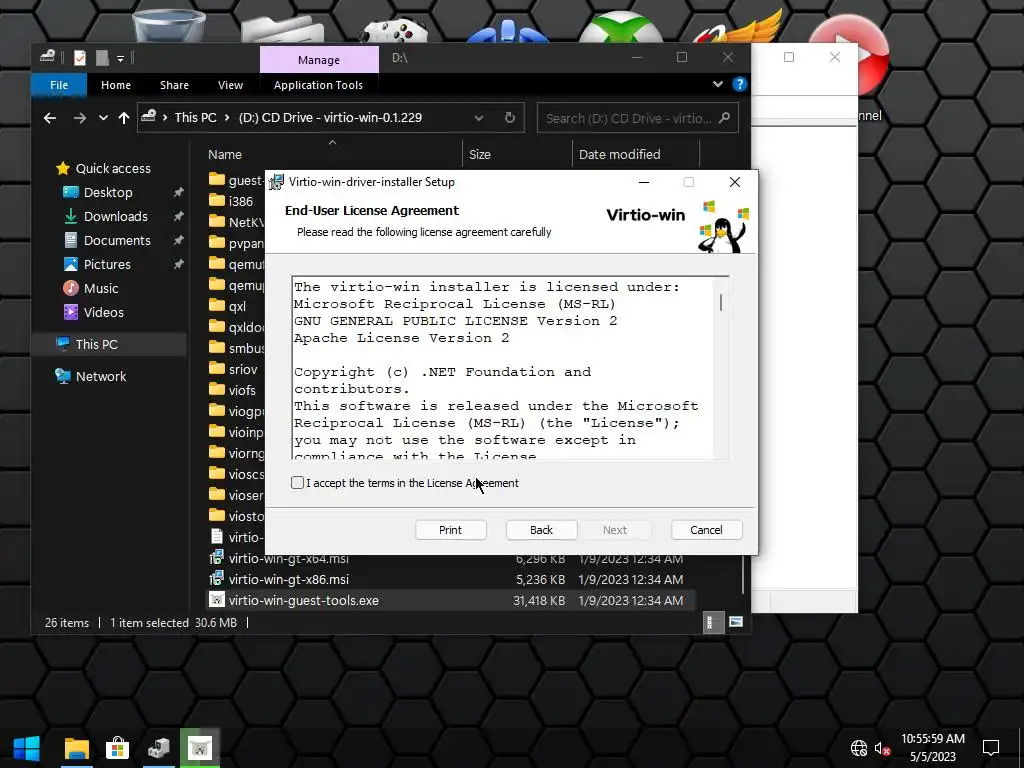Switch to details view layout icon
This screenshot has height=768, width=1024.
tap(712, 622)
